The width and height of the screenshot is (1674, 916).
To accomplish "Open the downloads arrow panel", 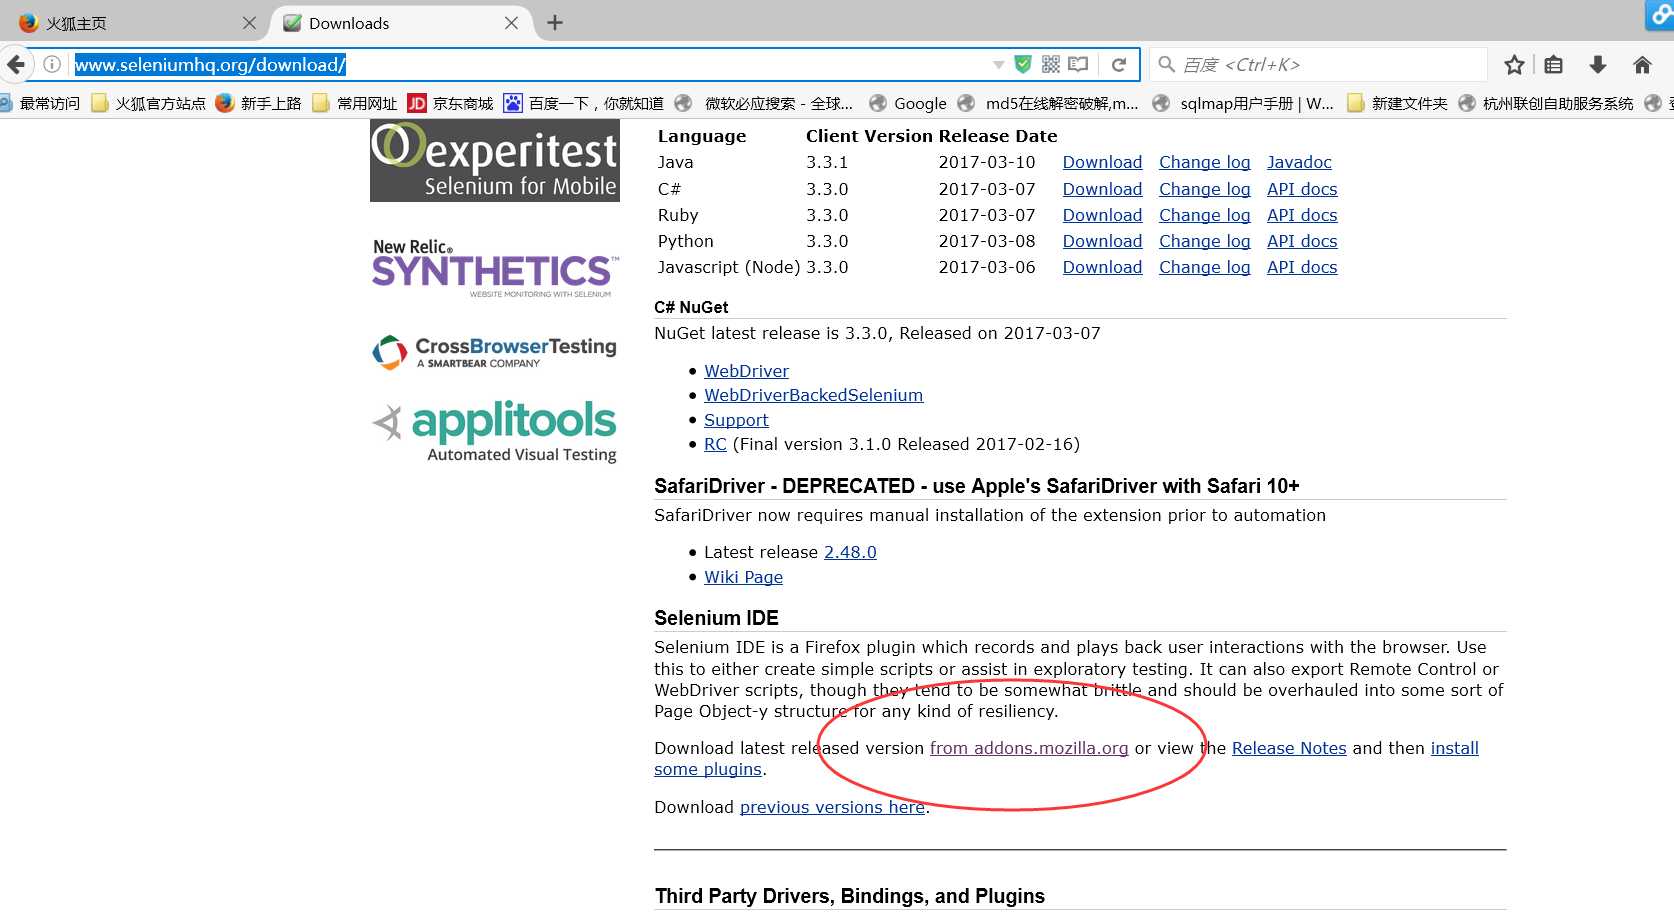I will 1598,65.
